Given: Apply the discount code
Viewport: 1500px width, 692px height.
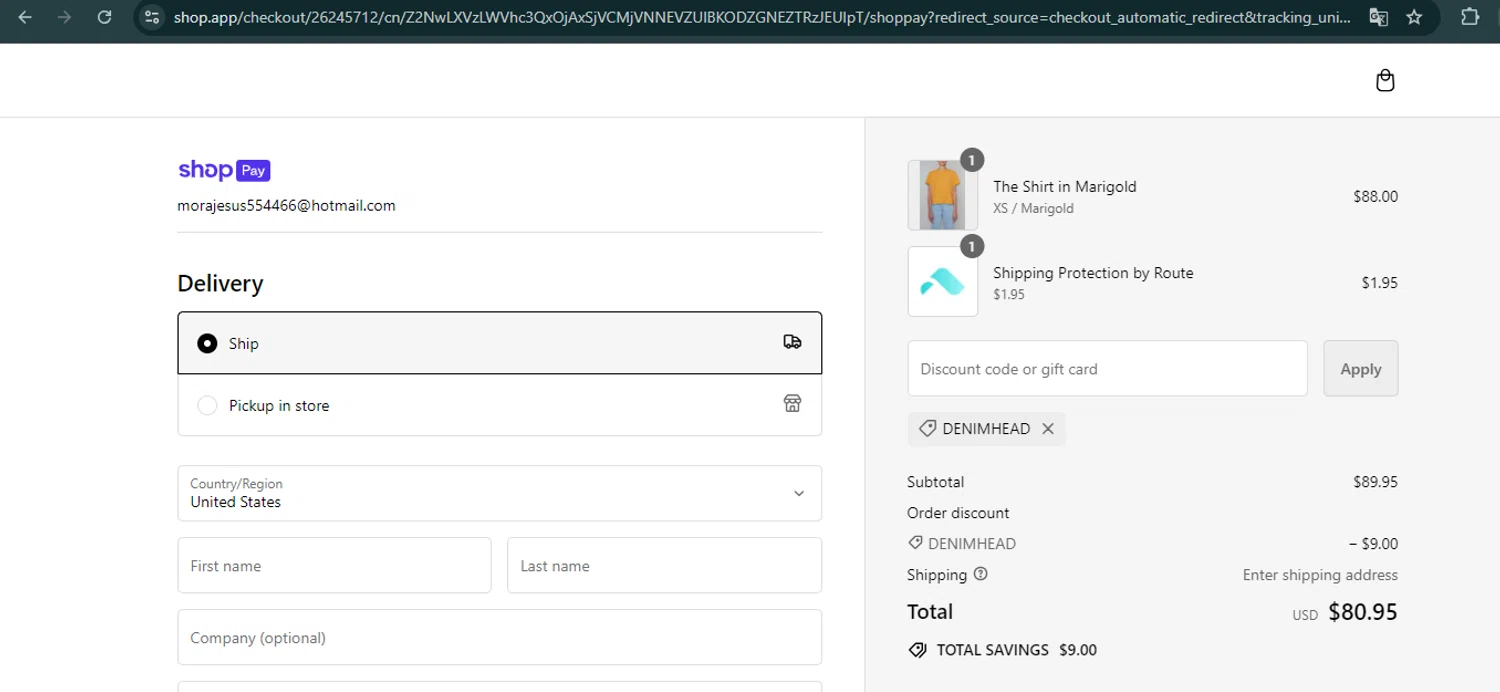Looking at the screenshot, I should point(1361,368).
